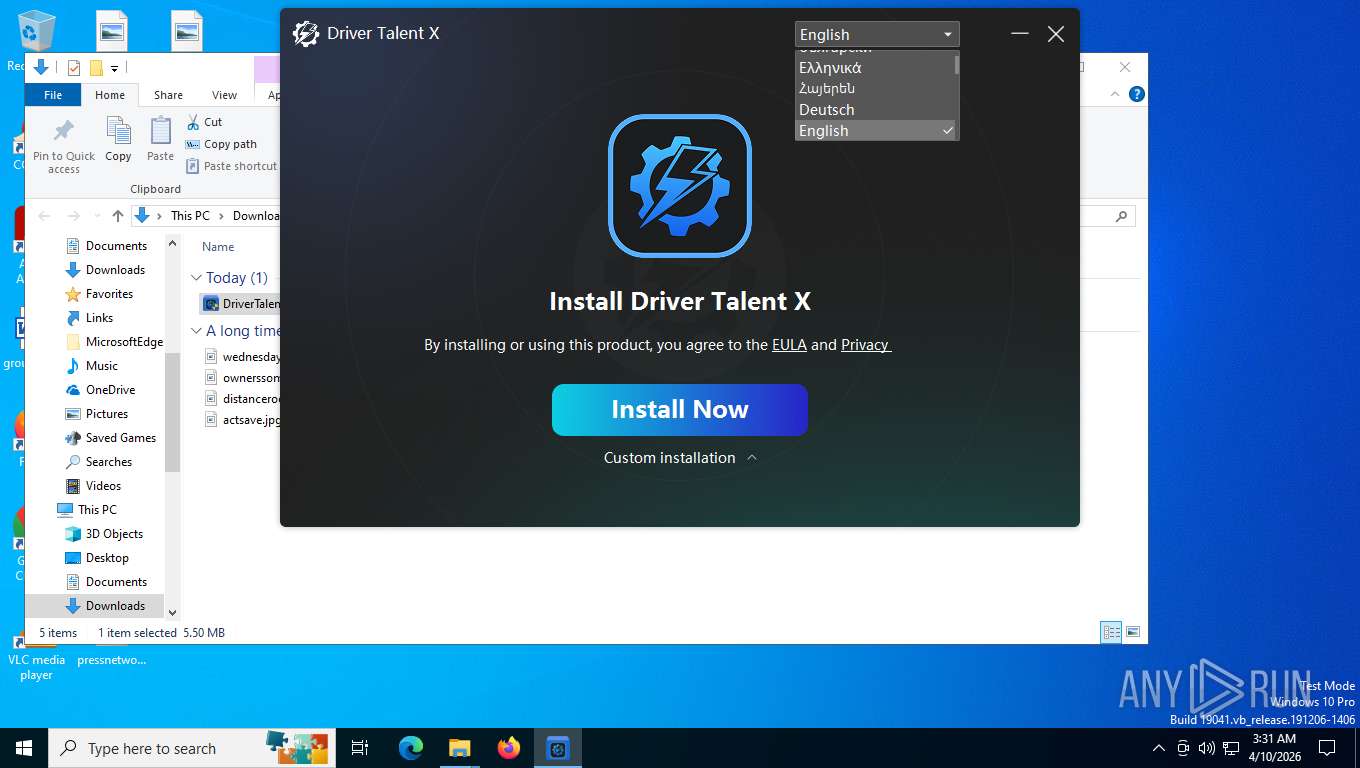Open the Privacy link
Image resolution: width=1360 pixels, height=768 pixels.
865,345
